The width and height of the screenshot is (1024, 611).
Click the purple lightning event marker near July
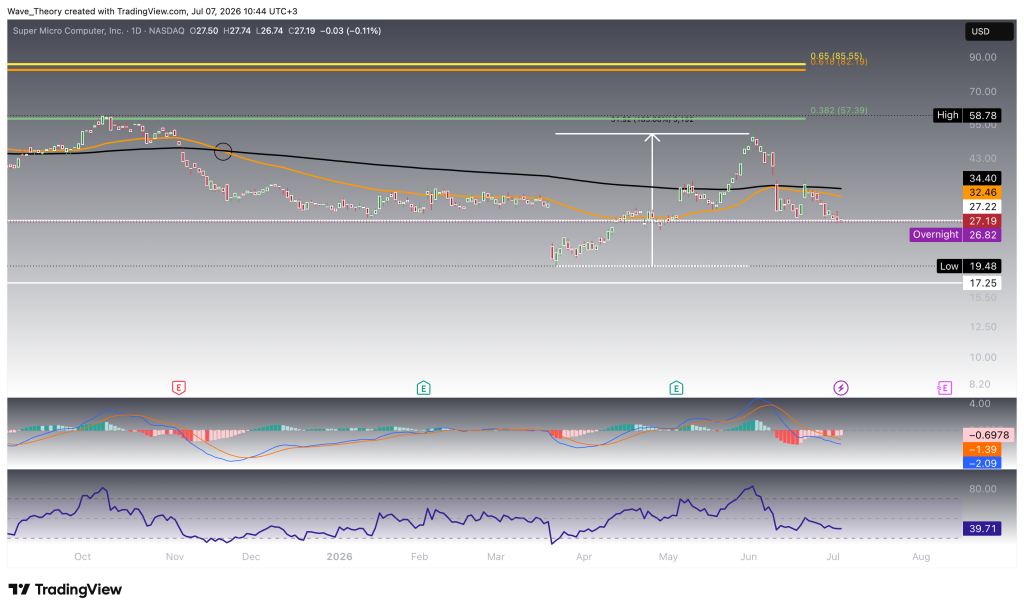pos(840,388)
